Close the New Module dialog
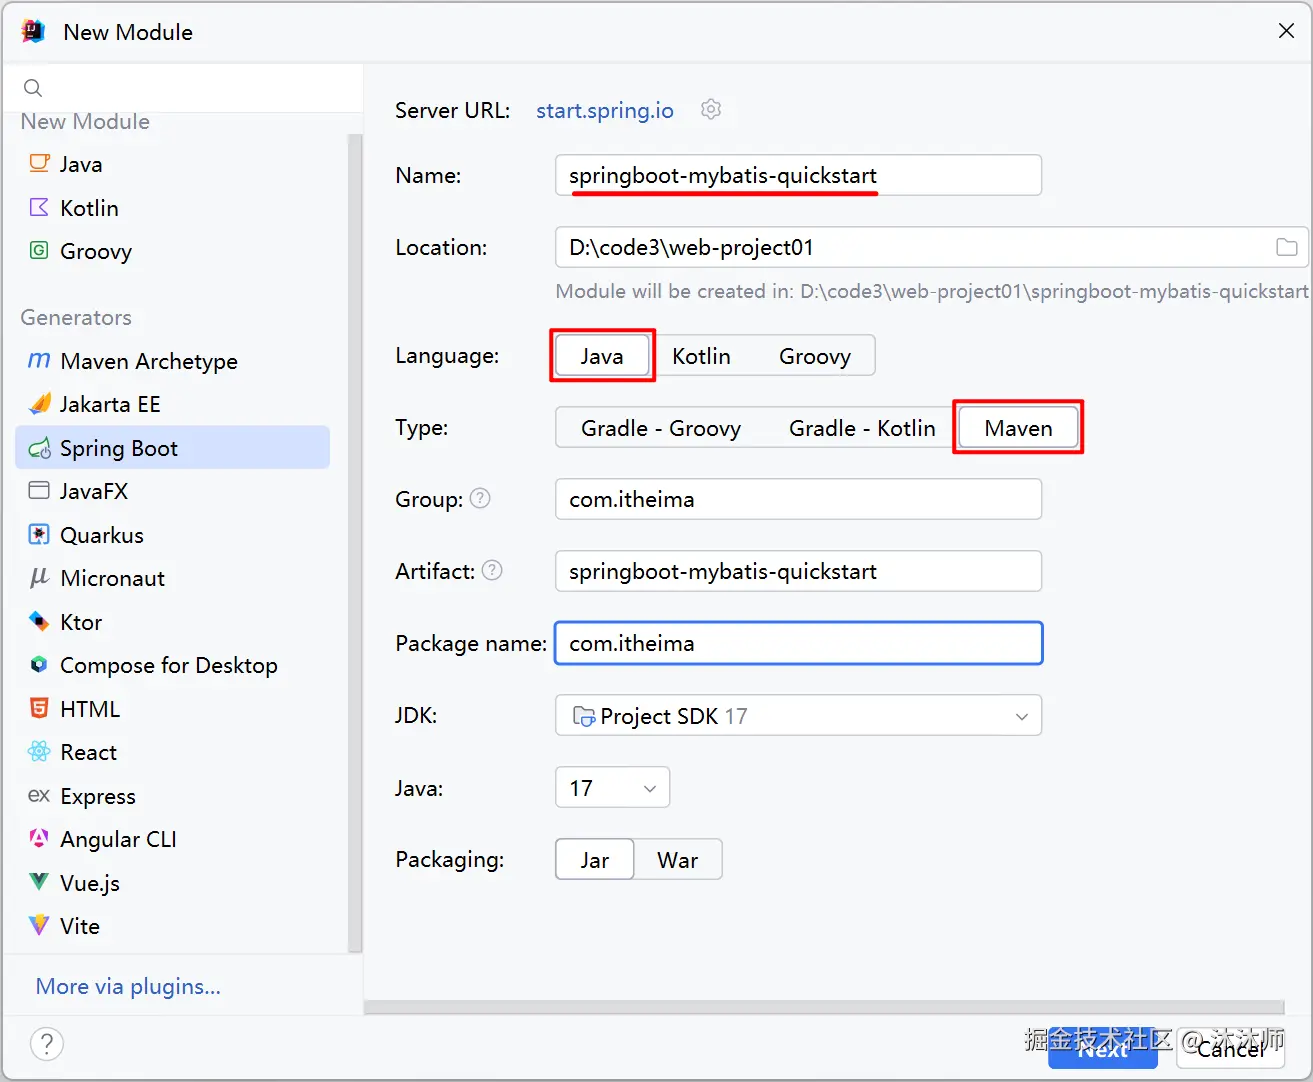 click(1286, 31)
